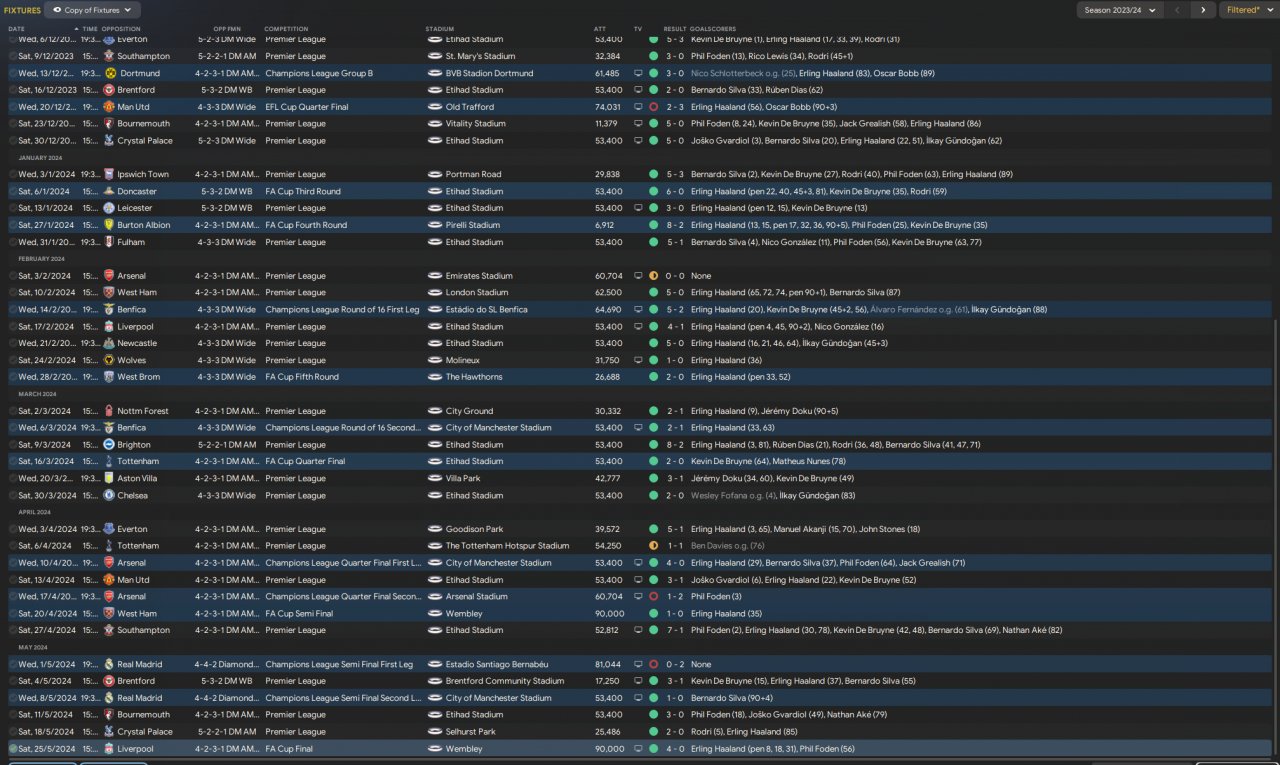Viewport: 1280px width, 765px height.
Task: Click the 'FA Cup Fourth Round' competition cell
Action: 306,225
